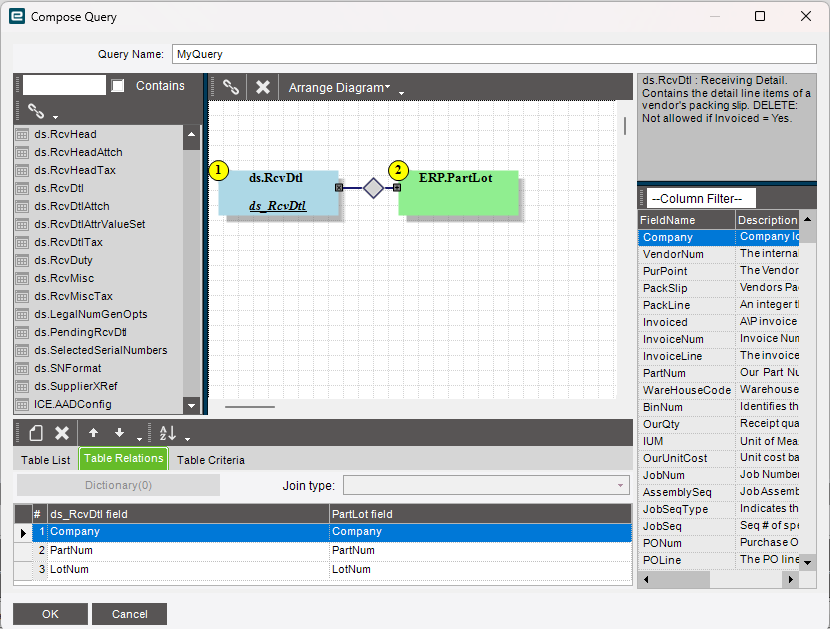Viewport: 830px width, 629px height.
Task: Switch to the Table List tab
Action: 46,460
